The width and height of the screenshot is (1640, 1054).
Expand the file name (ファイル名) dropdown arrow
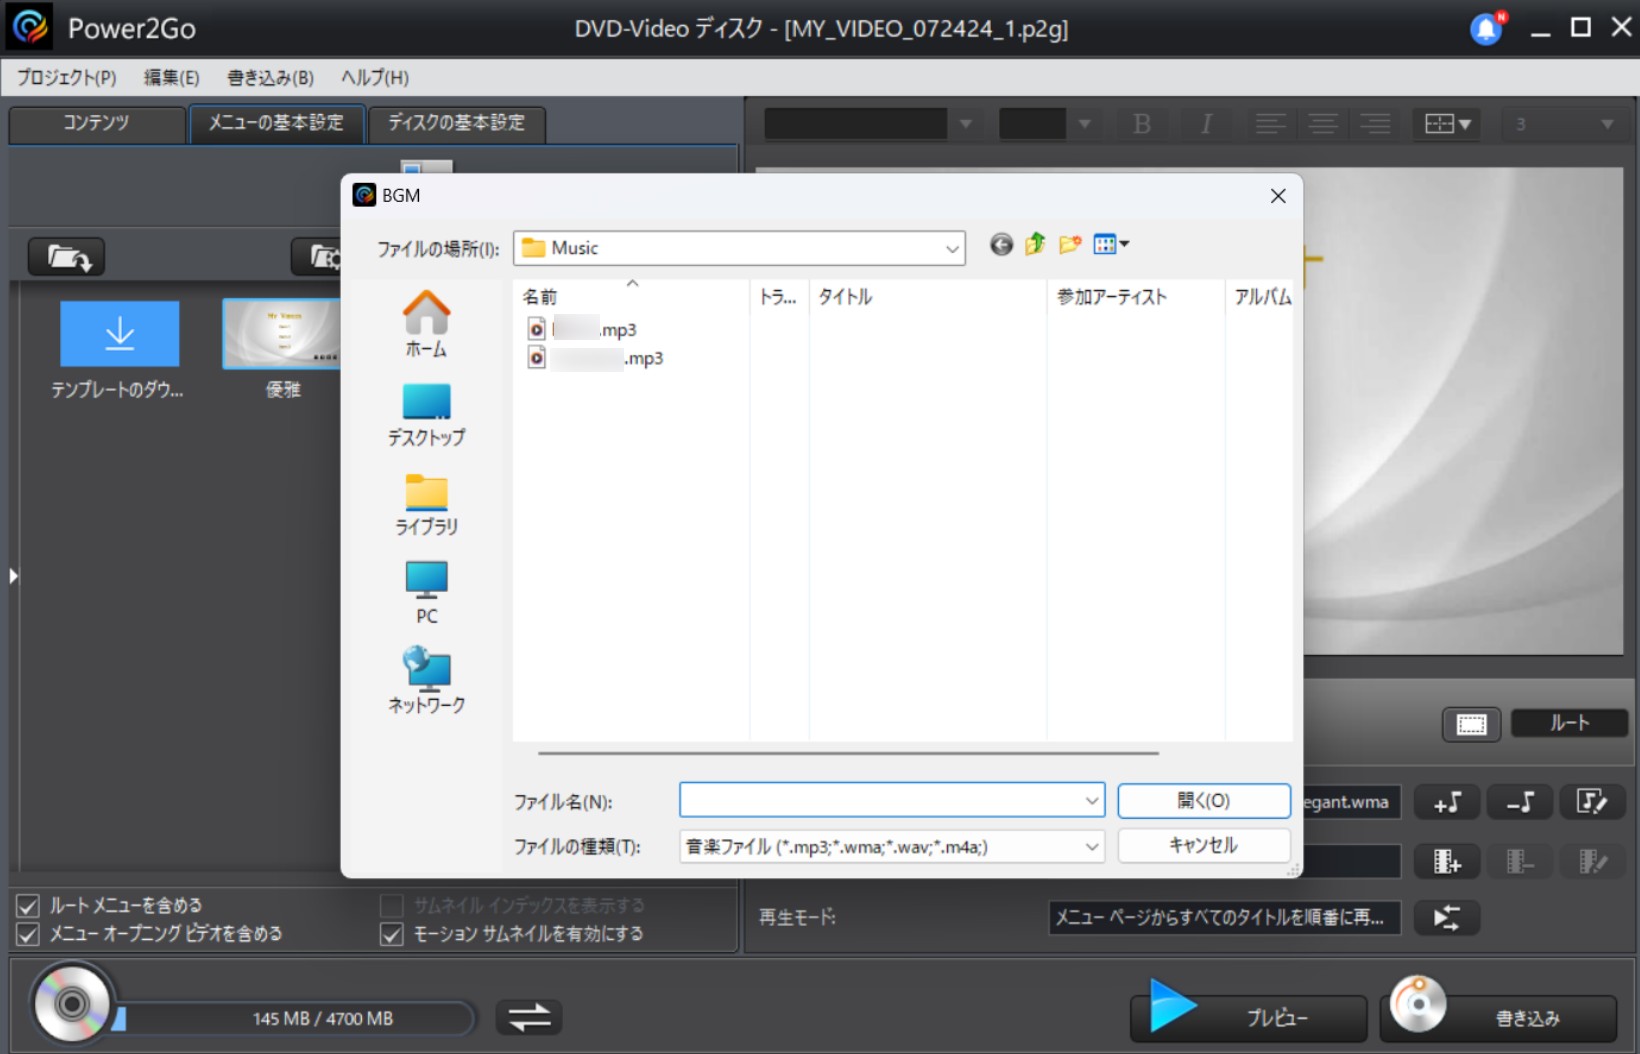1092,800
